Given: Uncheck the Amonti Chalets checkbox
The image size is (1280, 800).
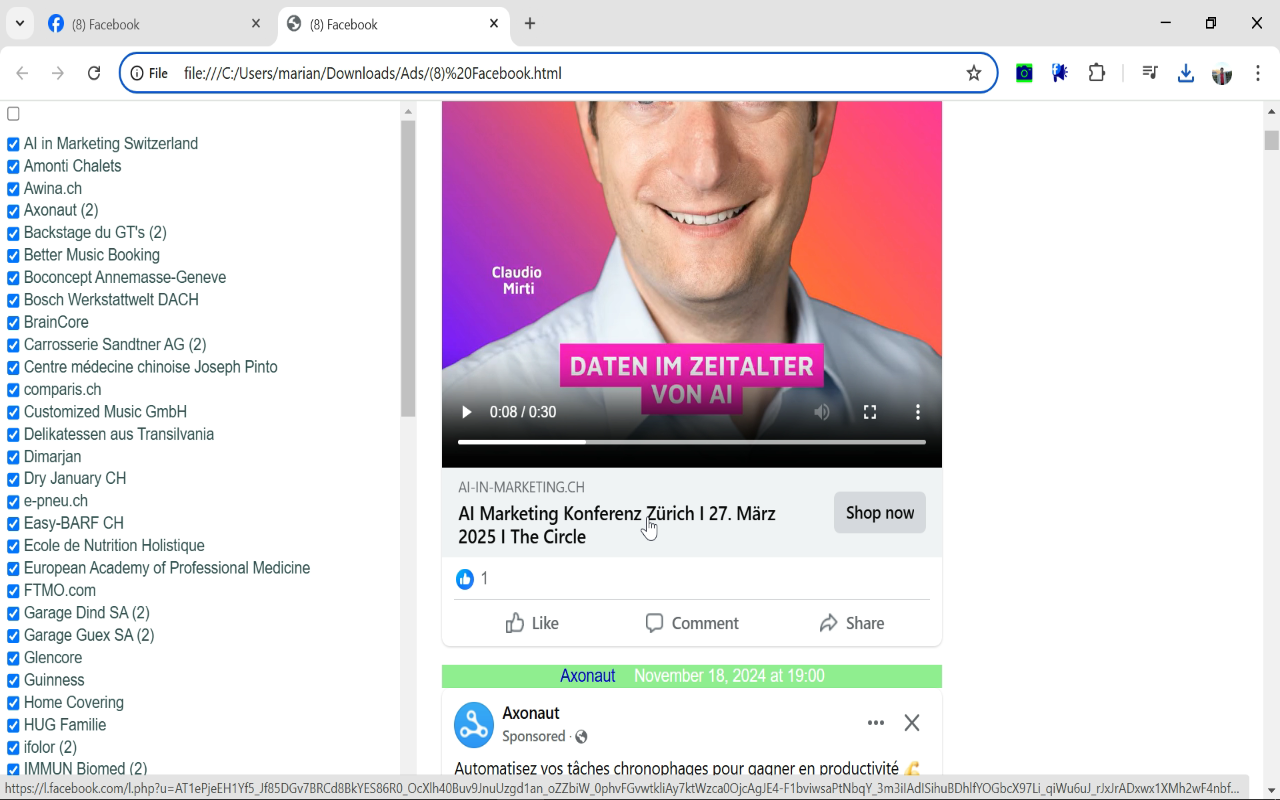Looking at the screenshot, I should tap(13, 167).
